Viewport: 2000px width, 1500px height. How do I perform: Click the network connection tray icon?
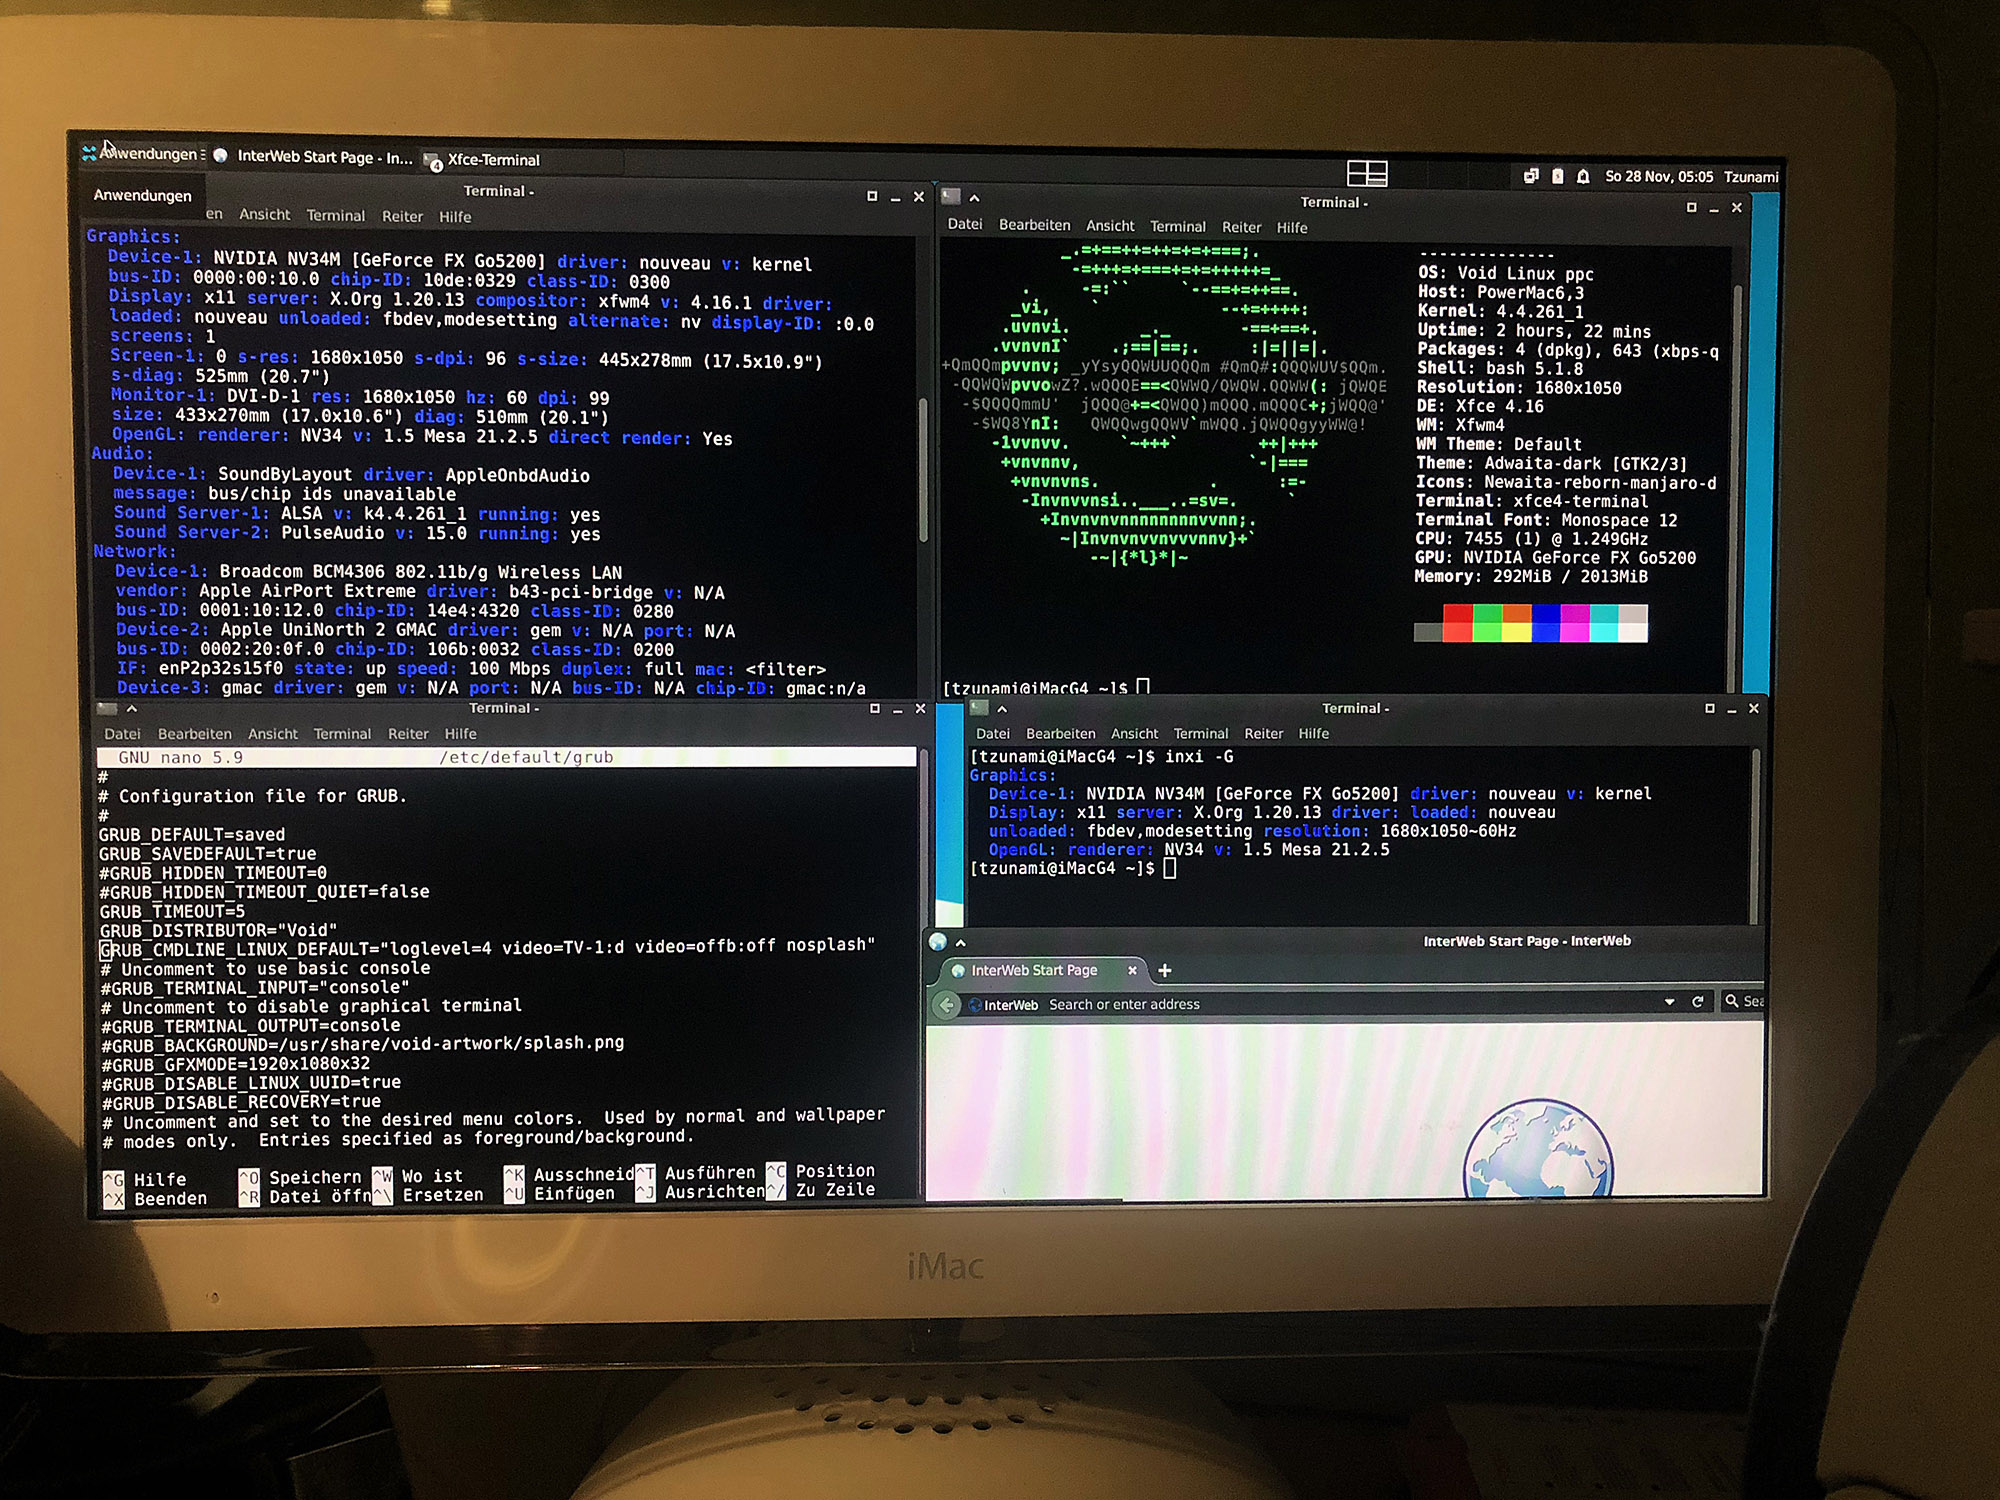(x=1531, y=176)
